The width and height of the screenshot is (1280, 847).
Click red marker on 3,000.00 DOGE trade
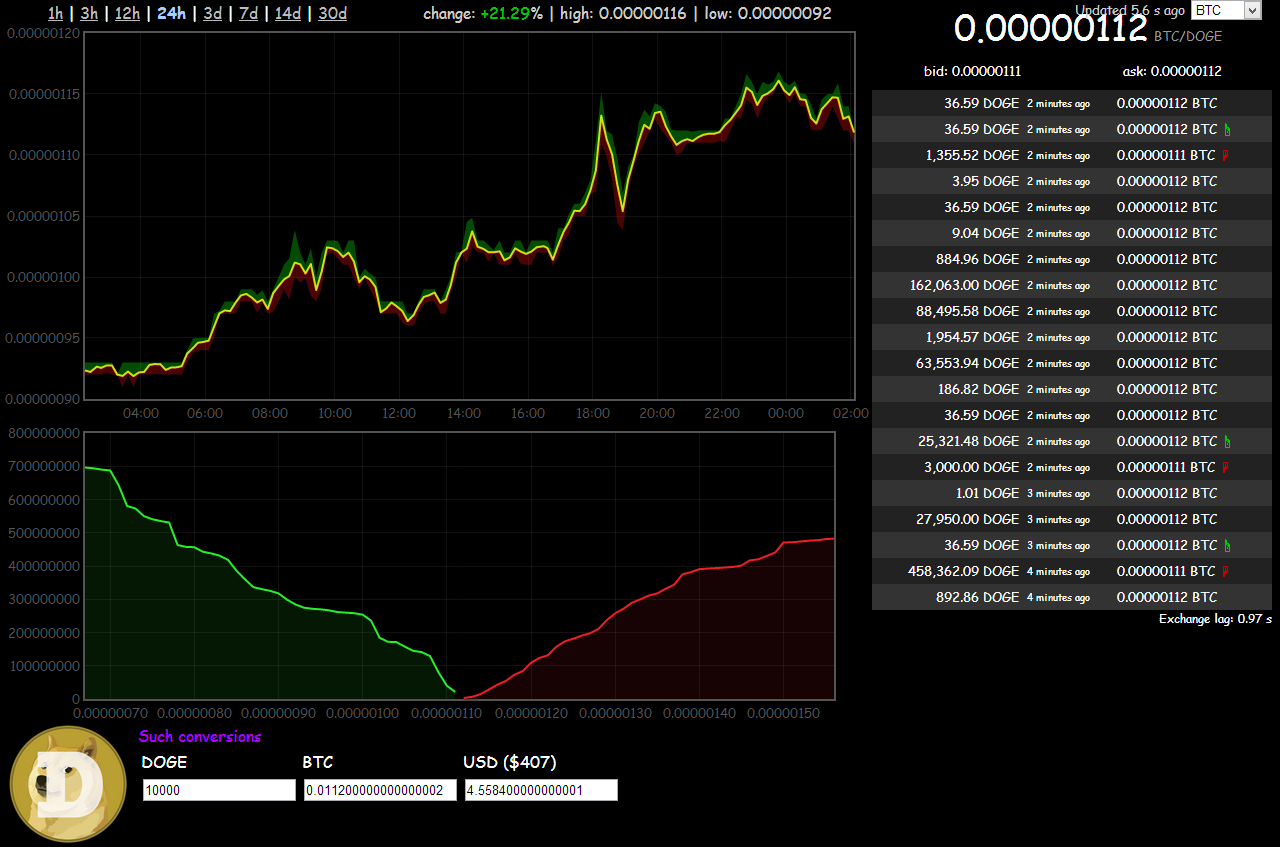[x=1225, y=467]
